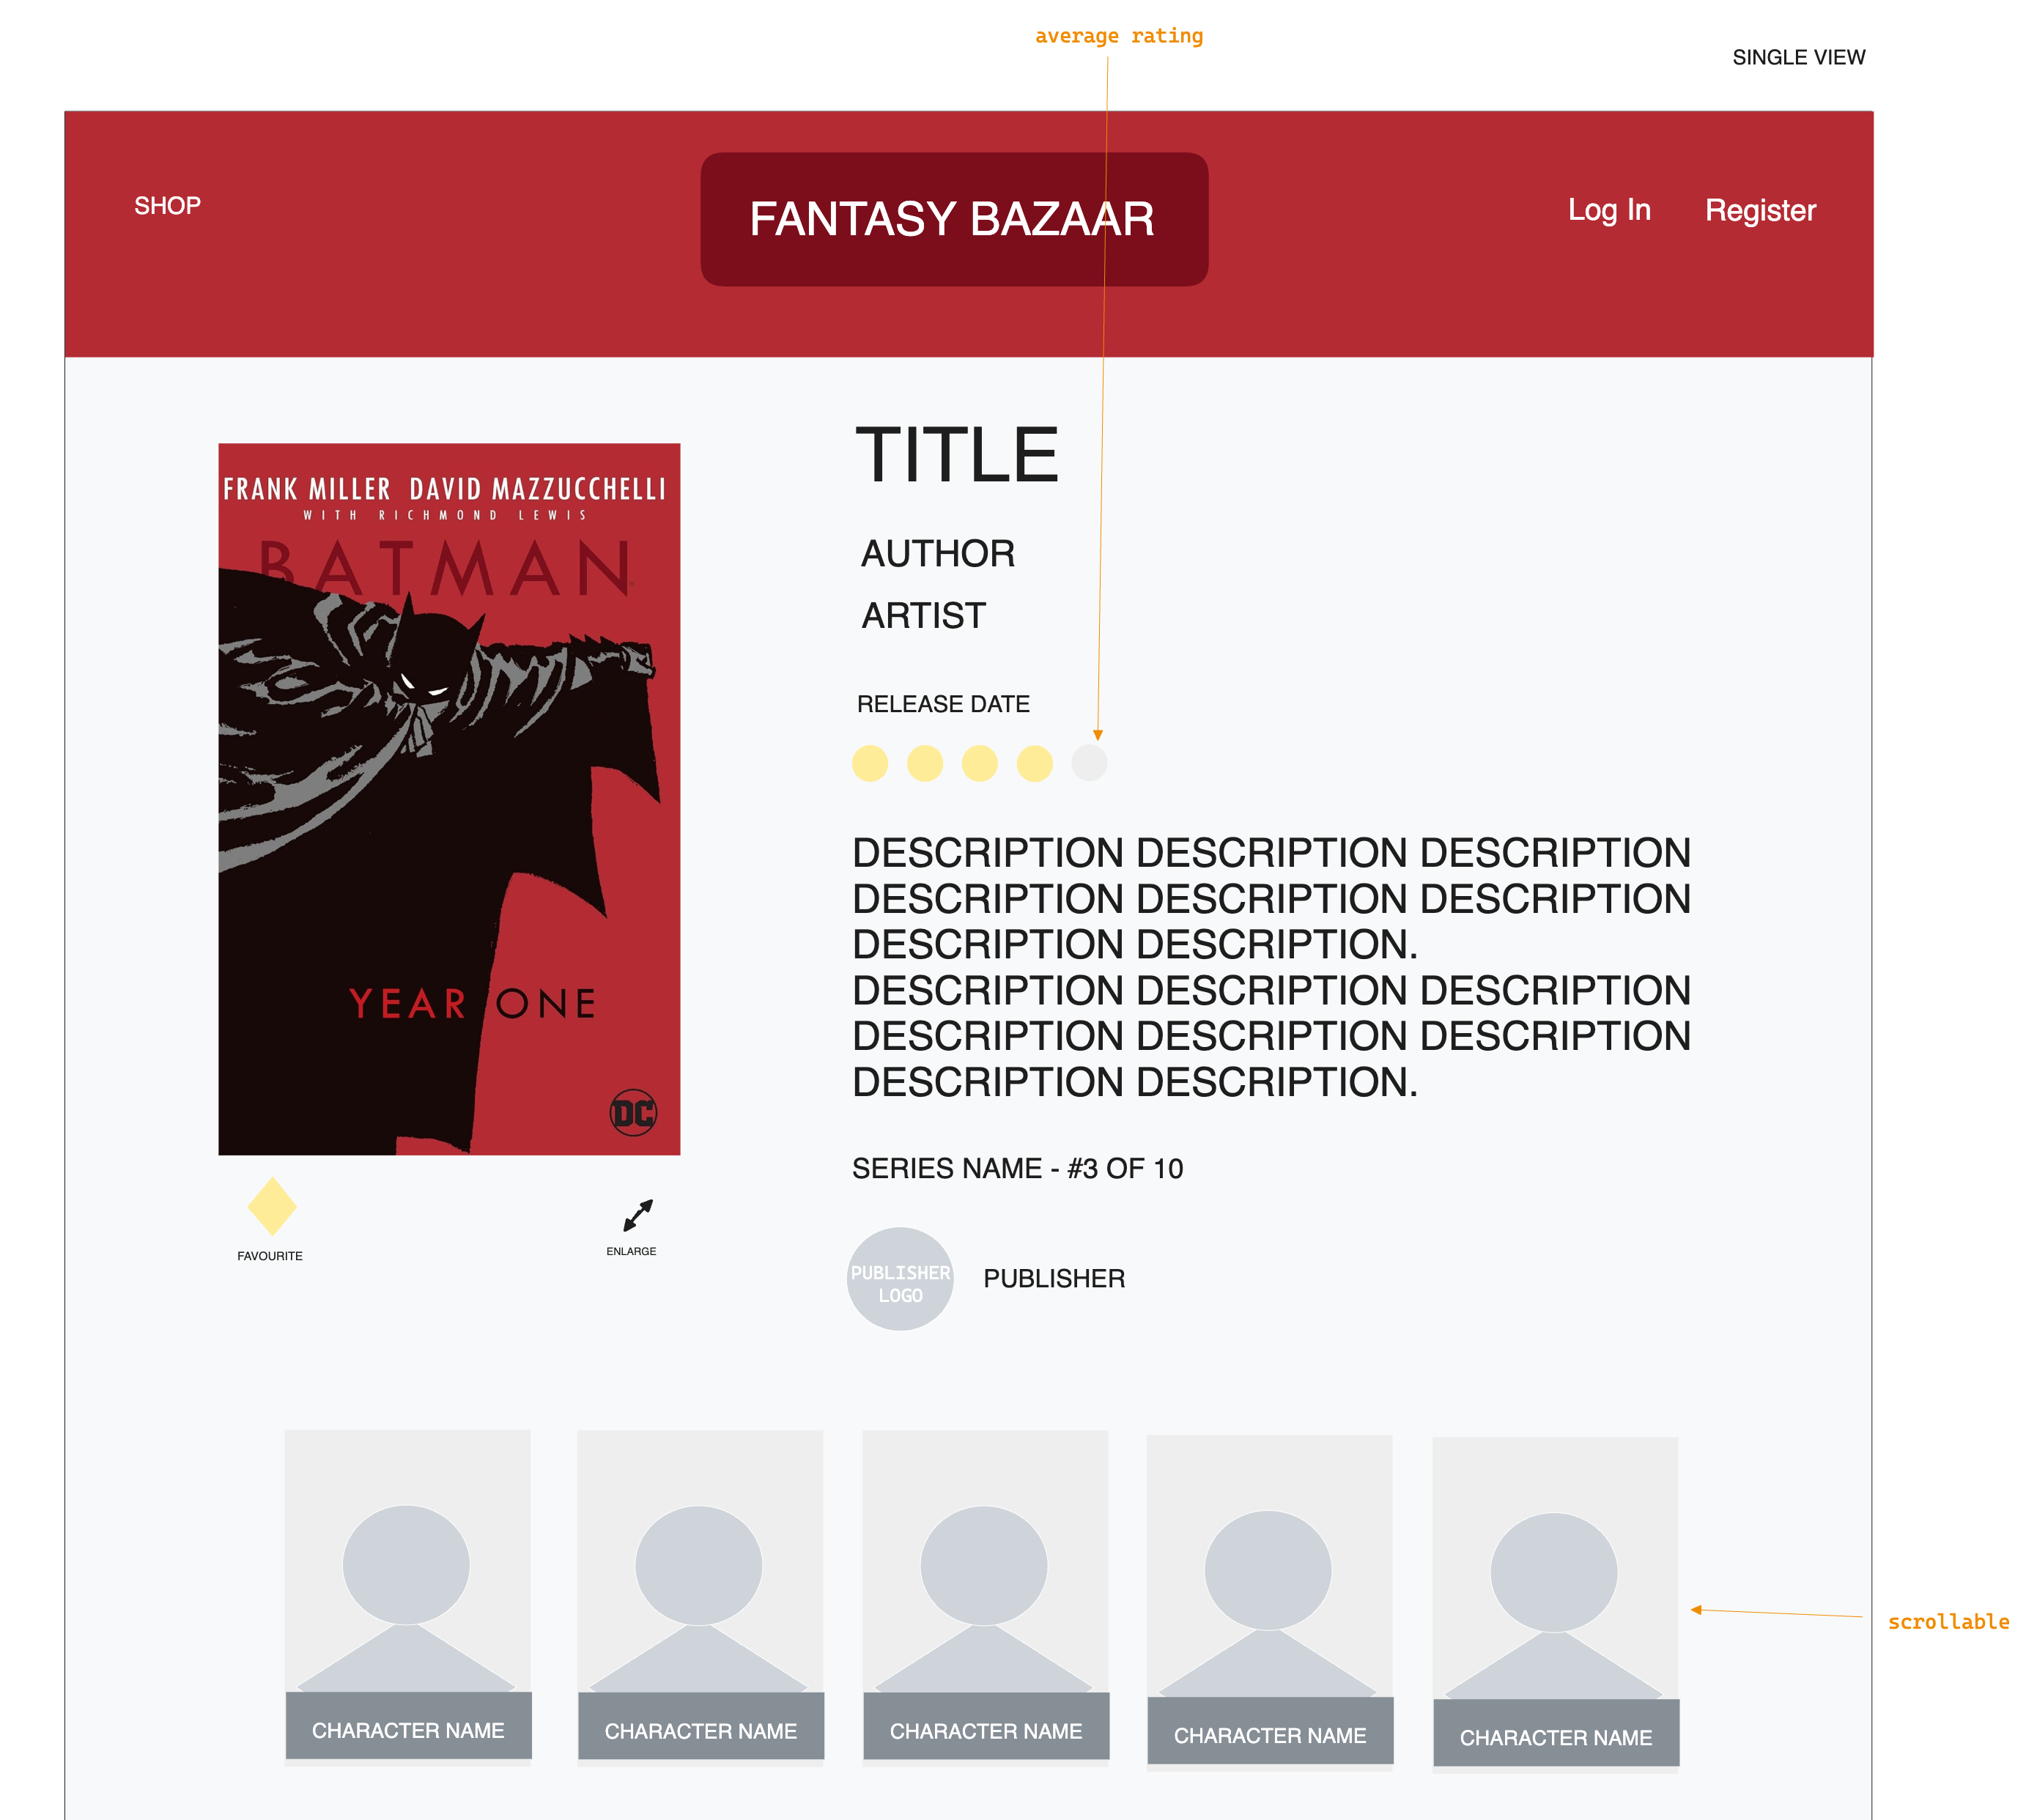
Task: Select the second yellow rating dot
Action: [925, 763]
